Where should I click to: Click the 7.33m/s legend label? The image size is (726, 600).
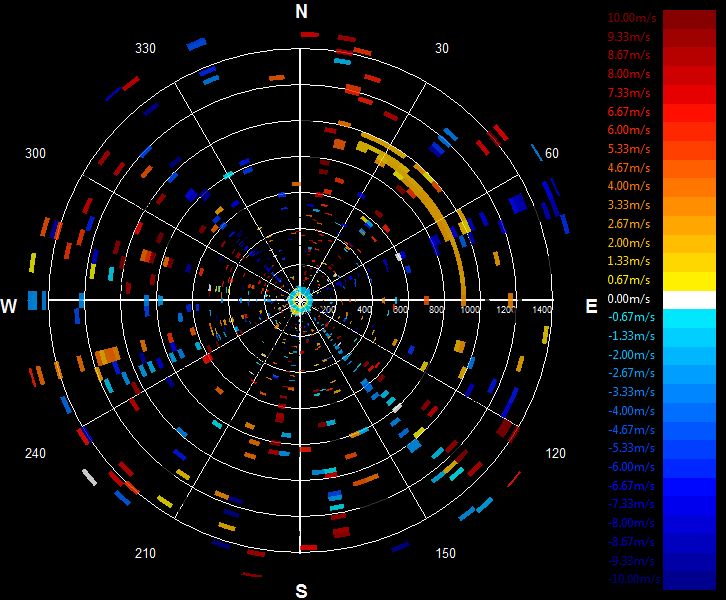tap(629, 93)
